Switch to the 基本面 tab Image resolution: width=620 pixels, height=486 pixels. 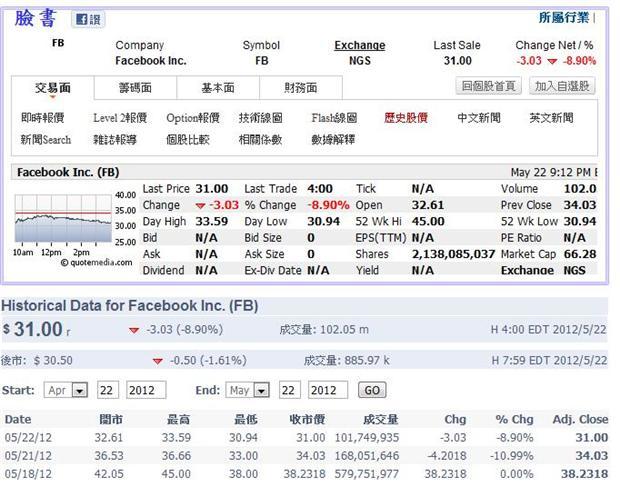(218, 88)
